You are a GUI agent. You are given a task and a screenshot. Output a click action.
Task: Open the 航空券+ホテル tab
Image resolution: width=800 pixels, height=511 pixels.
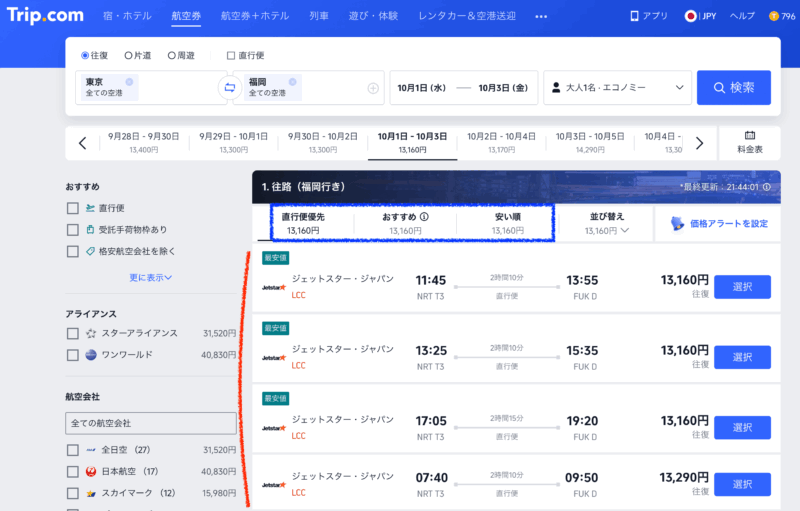(x=255, y=16)
